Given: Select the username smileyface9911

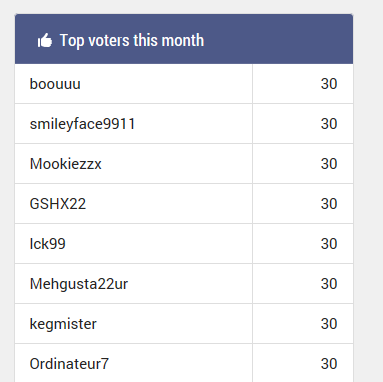Looking at the screenshot, I should point(82,124).
